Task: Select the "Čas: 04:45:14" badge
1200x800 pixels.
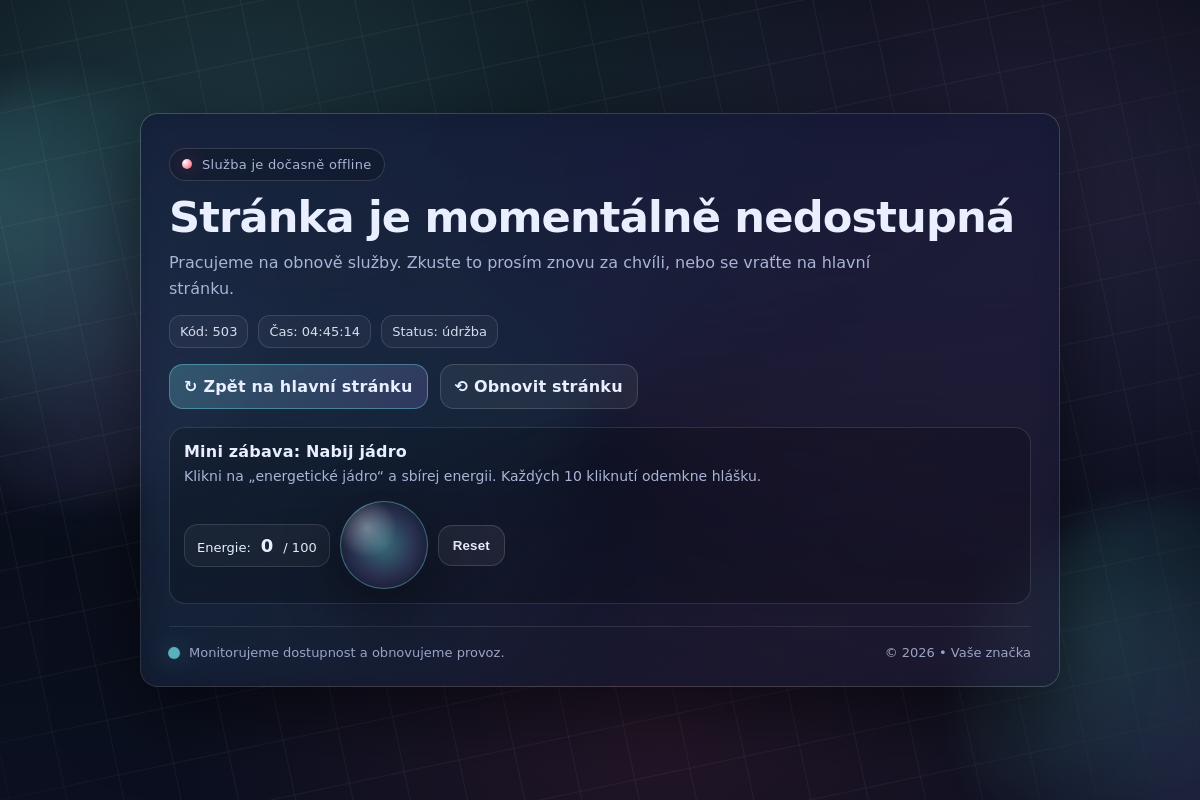Action: [314, 331]
